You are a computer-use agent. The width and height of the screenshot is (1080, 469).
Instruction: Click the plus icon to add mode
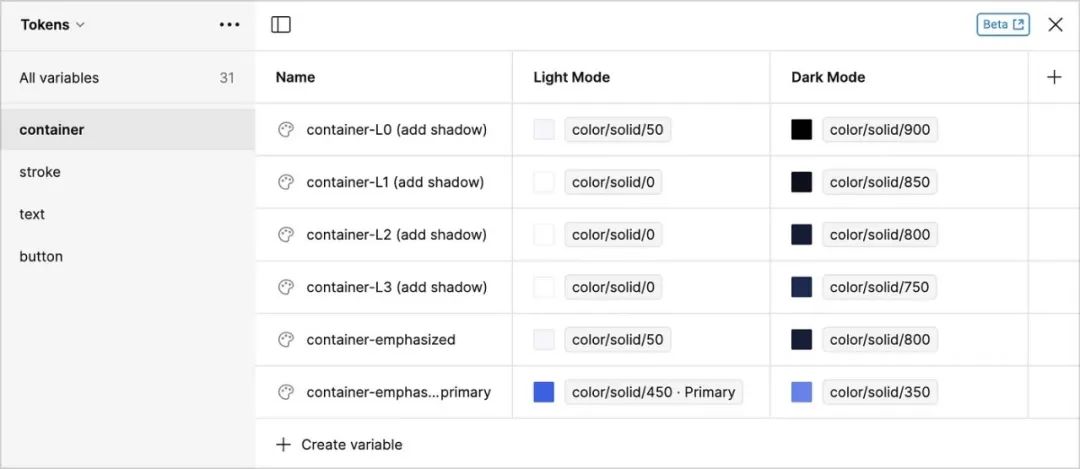click(x=1054, y=77)
